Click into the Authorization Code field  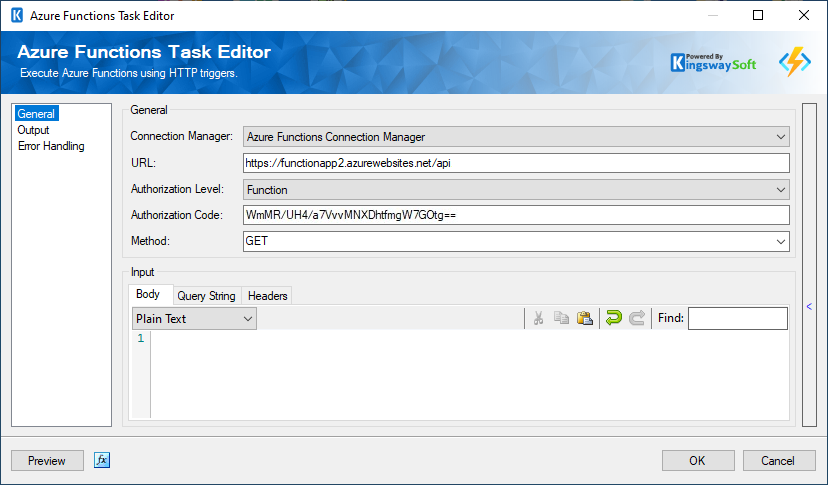click(516, 215)
